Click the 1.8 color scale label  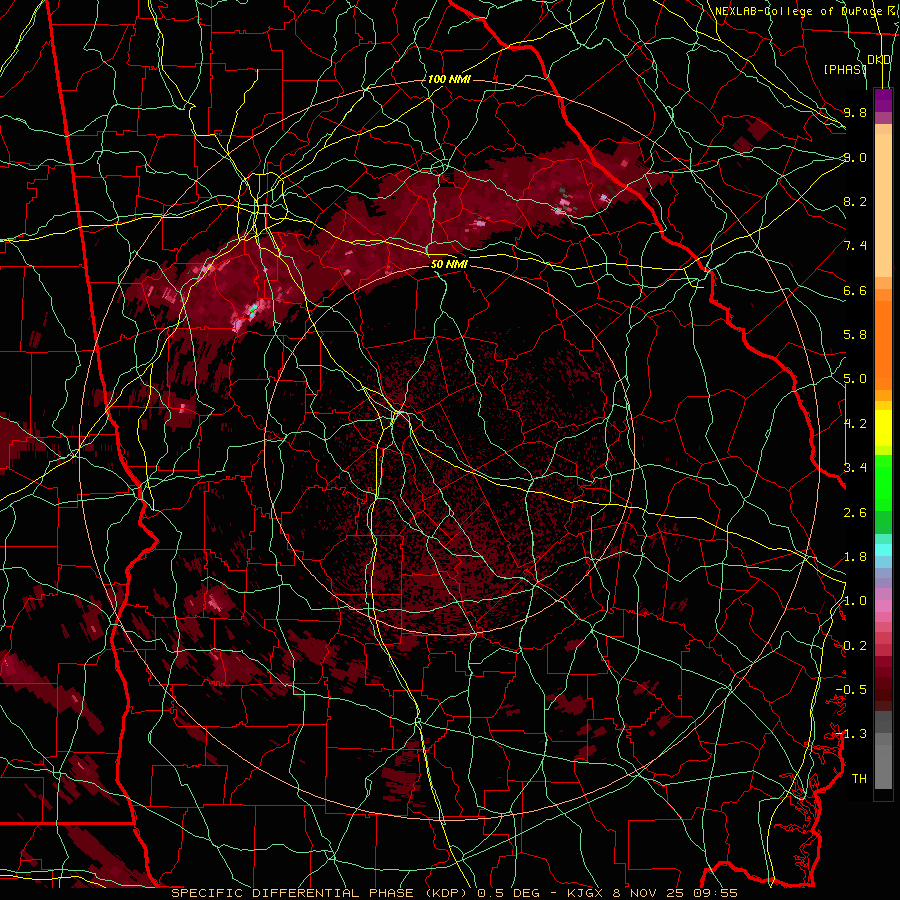tap(855, 557)
